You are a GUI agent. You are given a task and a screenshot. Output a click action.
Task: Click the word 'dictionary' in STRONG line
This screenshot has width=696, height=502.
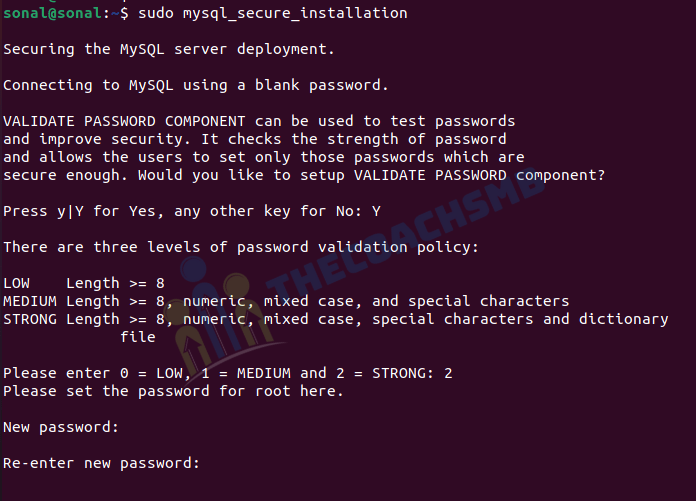point(624,320)
